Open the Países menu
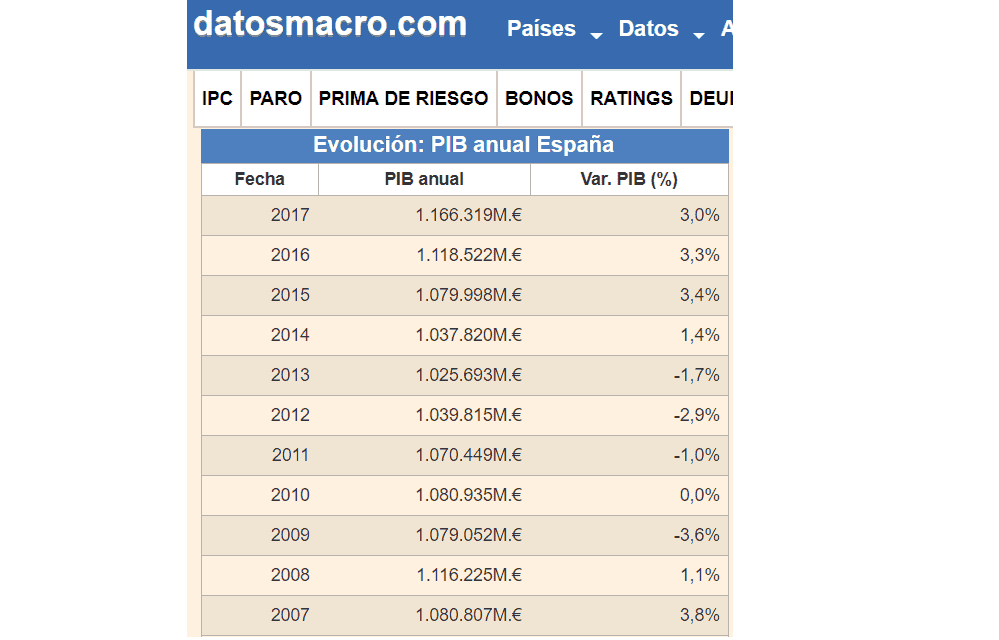Image resolution: width=999 pixels, height=640 pixels. pos(541,29)
